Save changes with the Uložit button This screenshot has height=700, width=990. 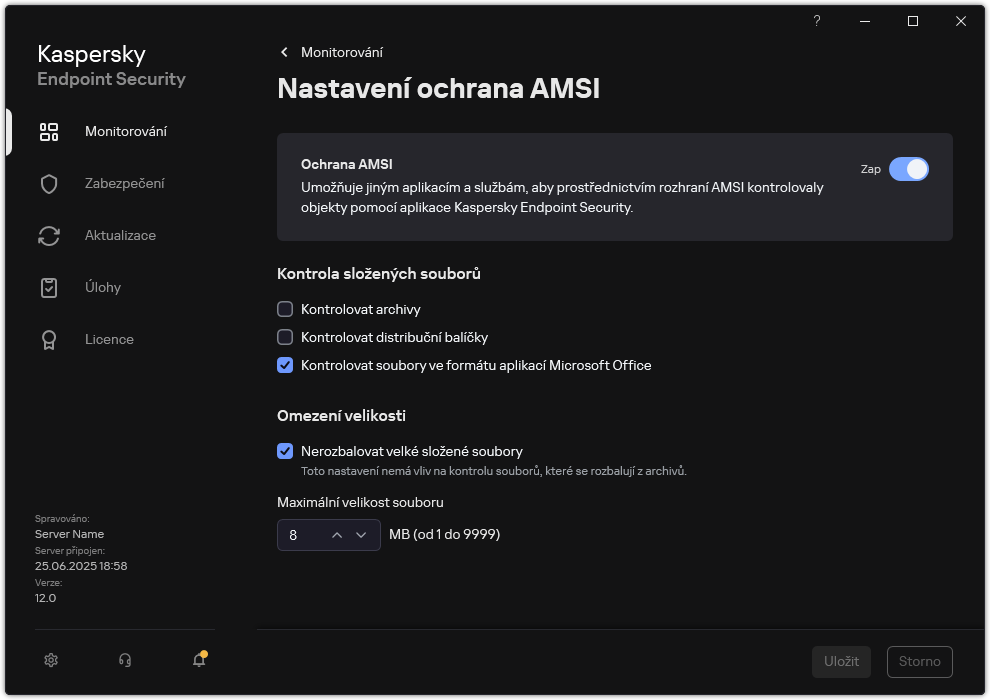coord(840,661)
